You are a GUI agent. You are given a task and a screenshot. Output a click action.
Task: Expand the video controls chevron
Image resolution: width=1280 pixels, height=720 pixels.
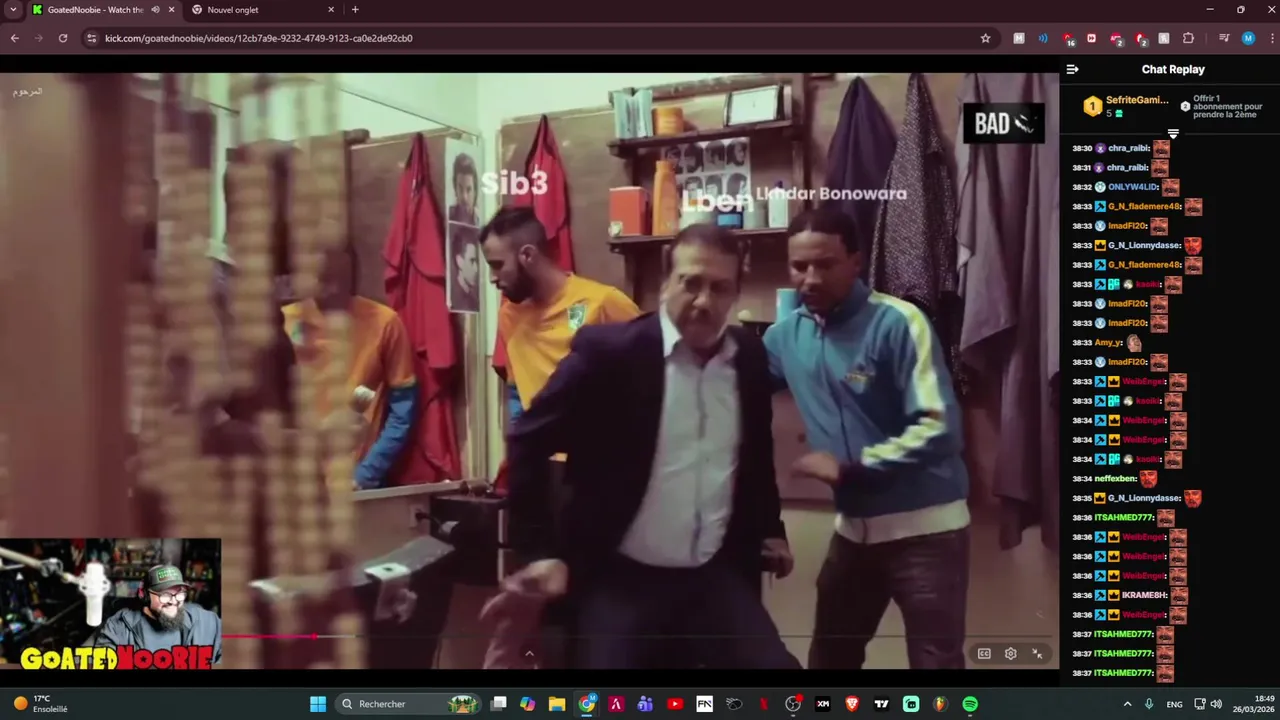tap(529, 653)
